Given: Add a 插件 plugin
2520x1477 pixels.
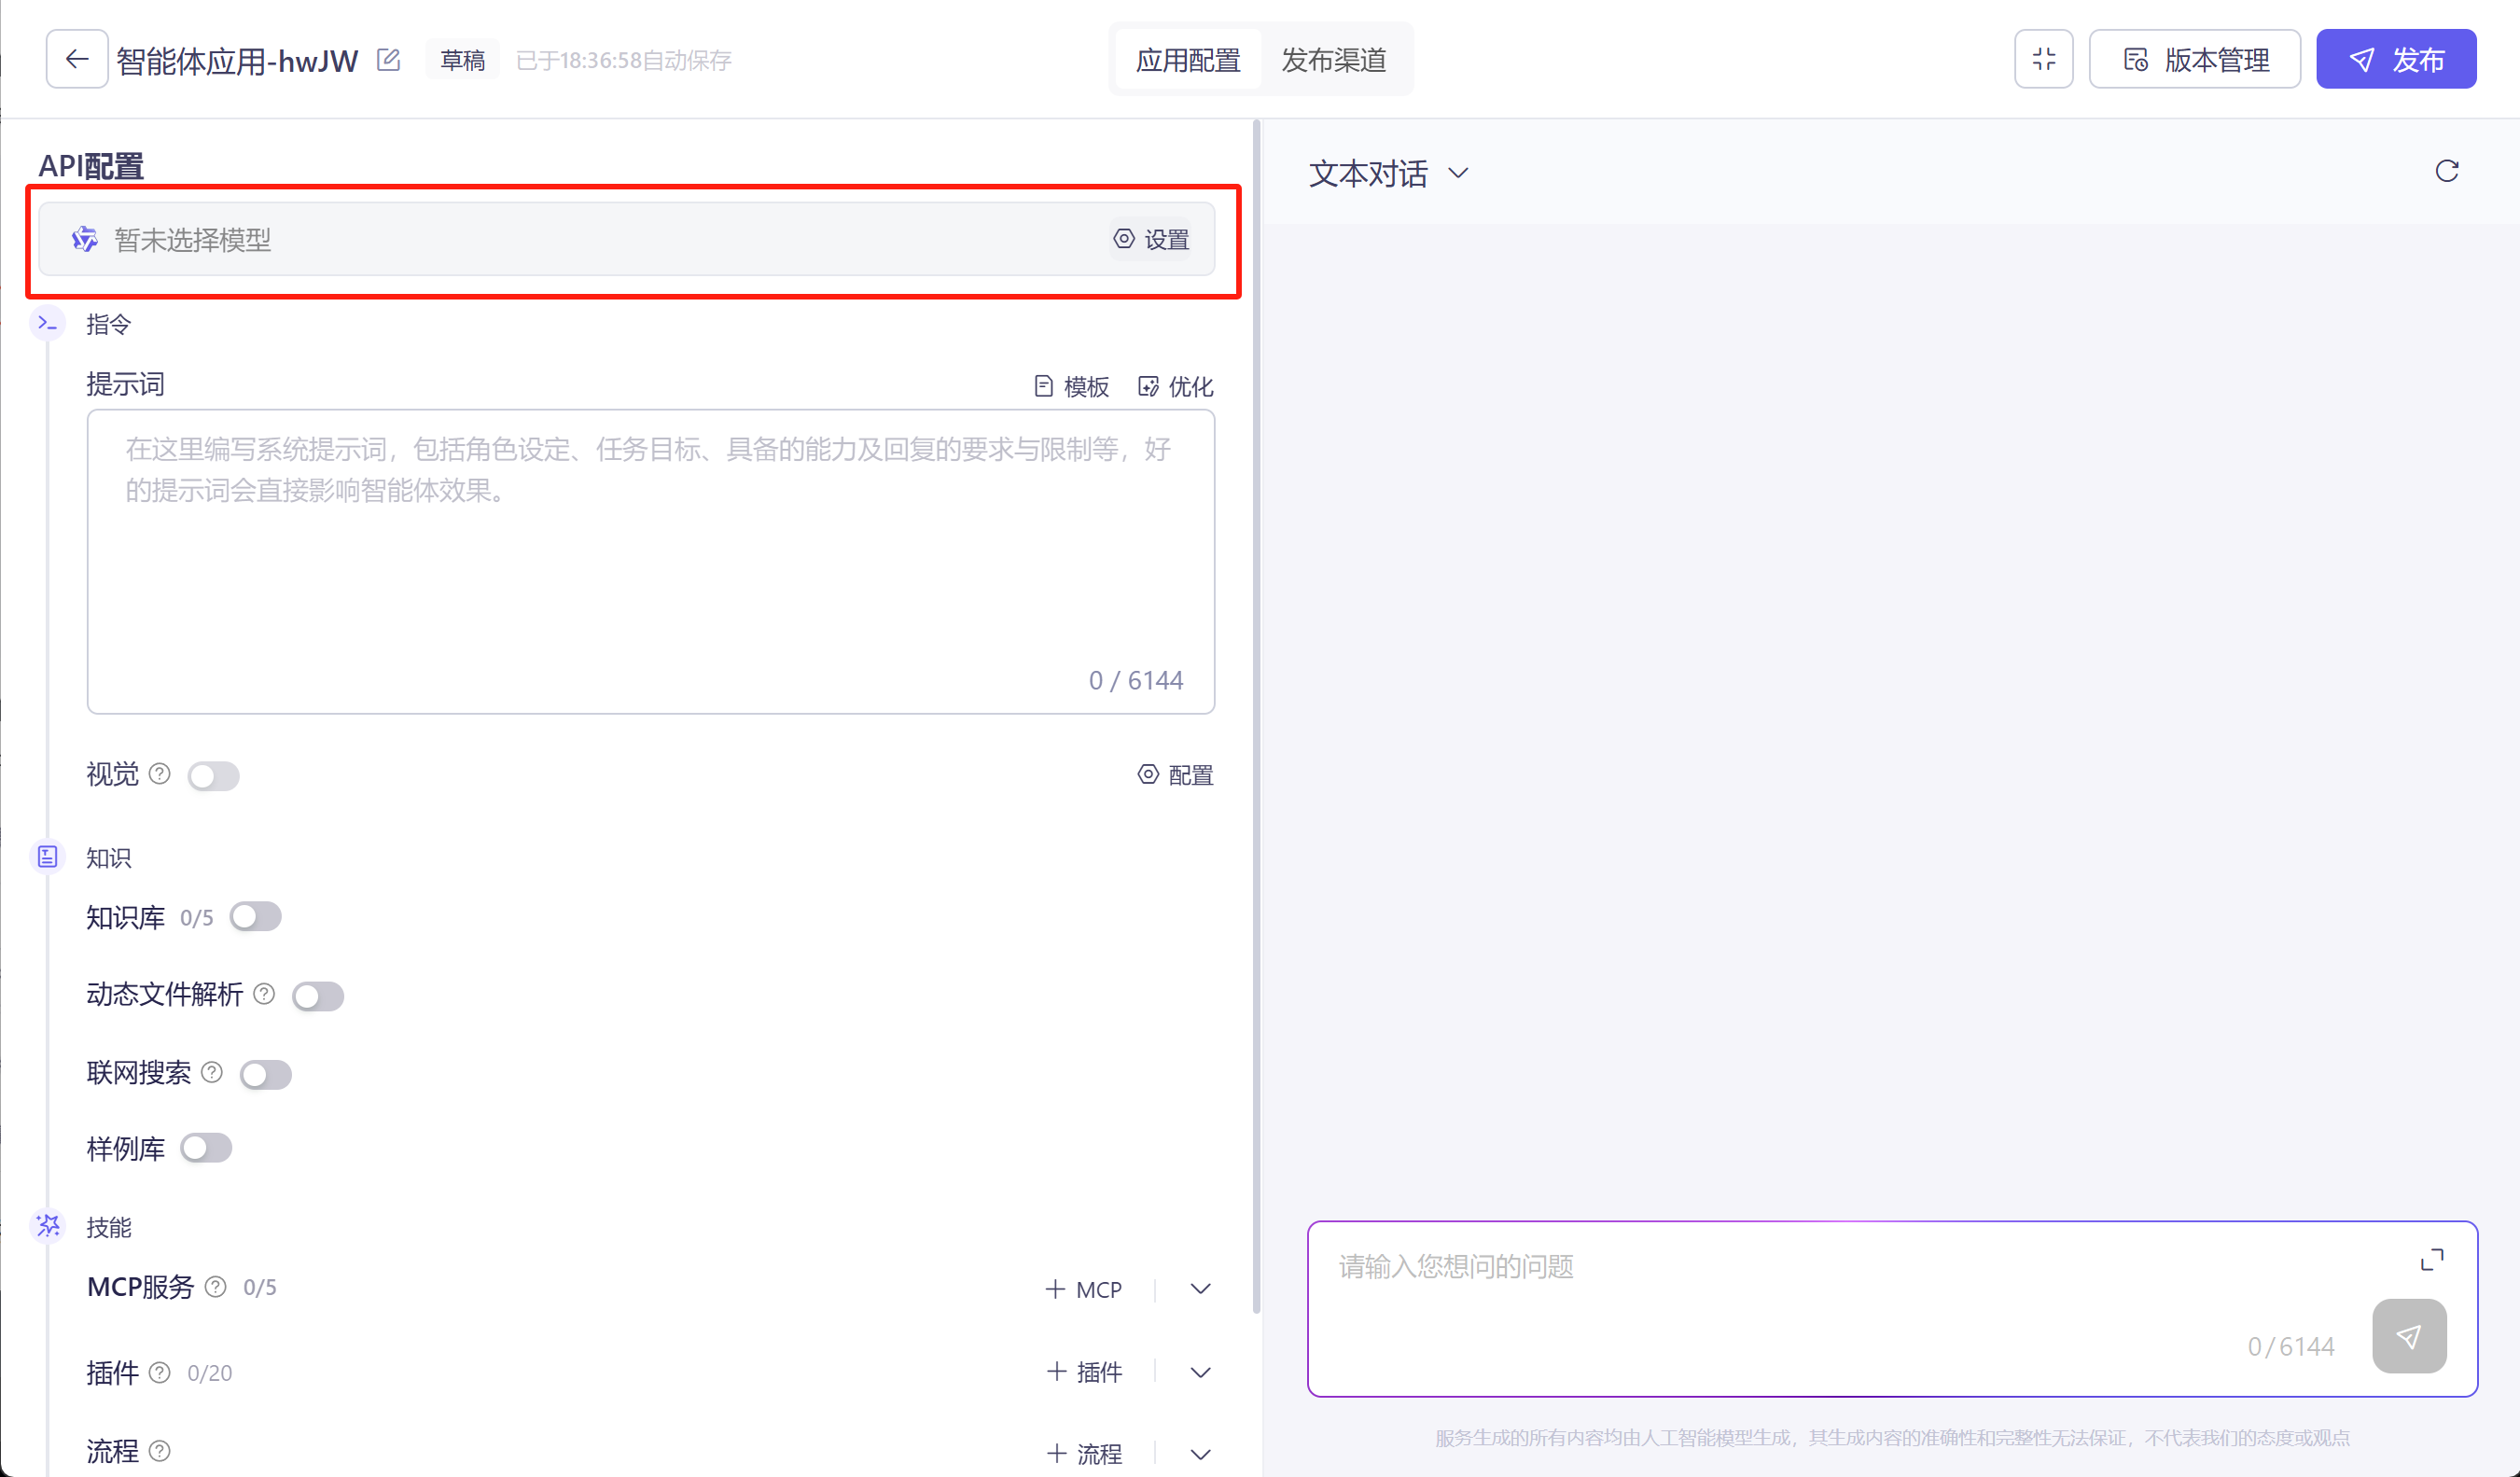Looking at the screenshot, I should click(x=1083, y=1372).
